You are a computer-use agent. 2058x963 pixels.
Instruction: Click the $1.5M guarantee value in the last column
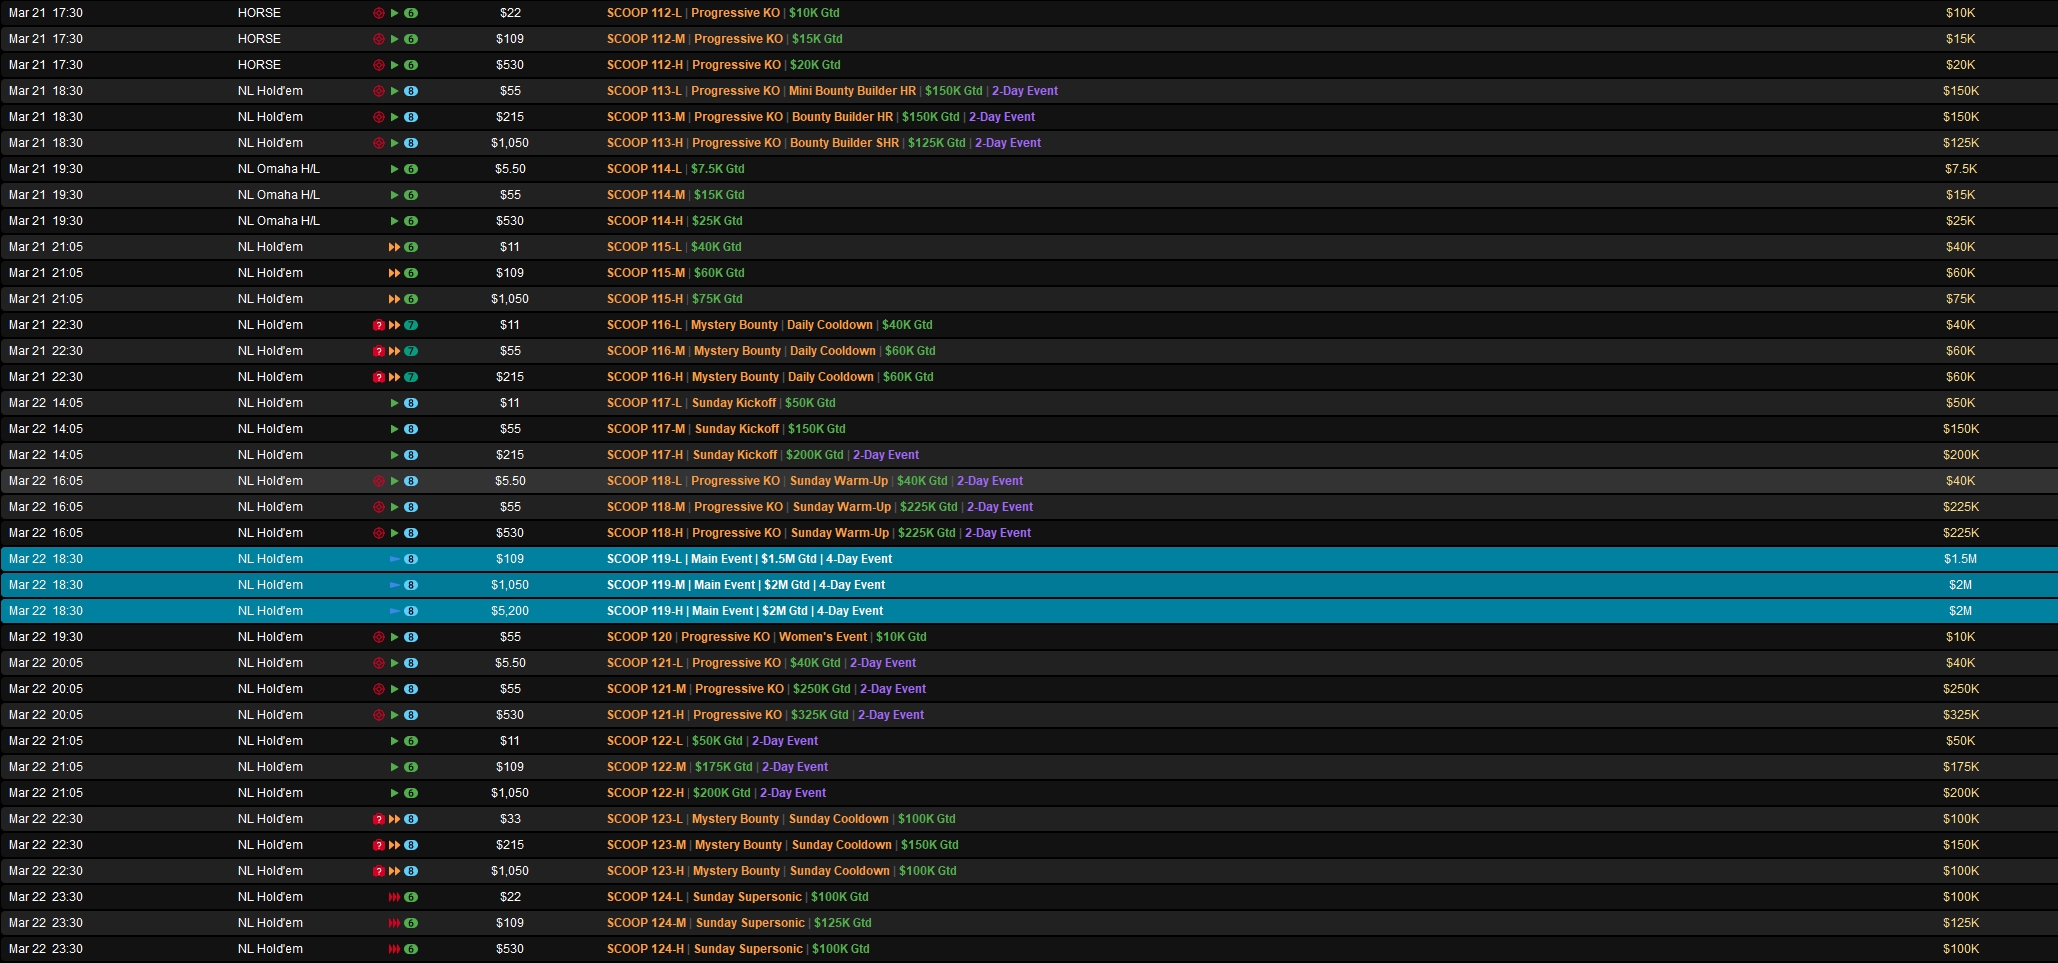click(x=1960, y=559)
